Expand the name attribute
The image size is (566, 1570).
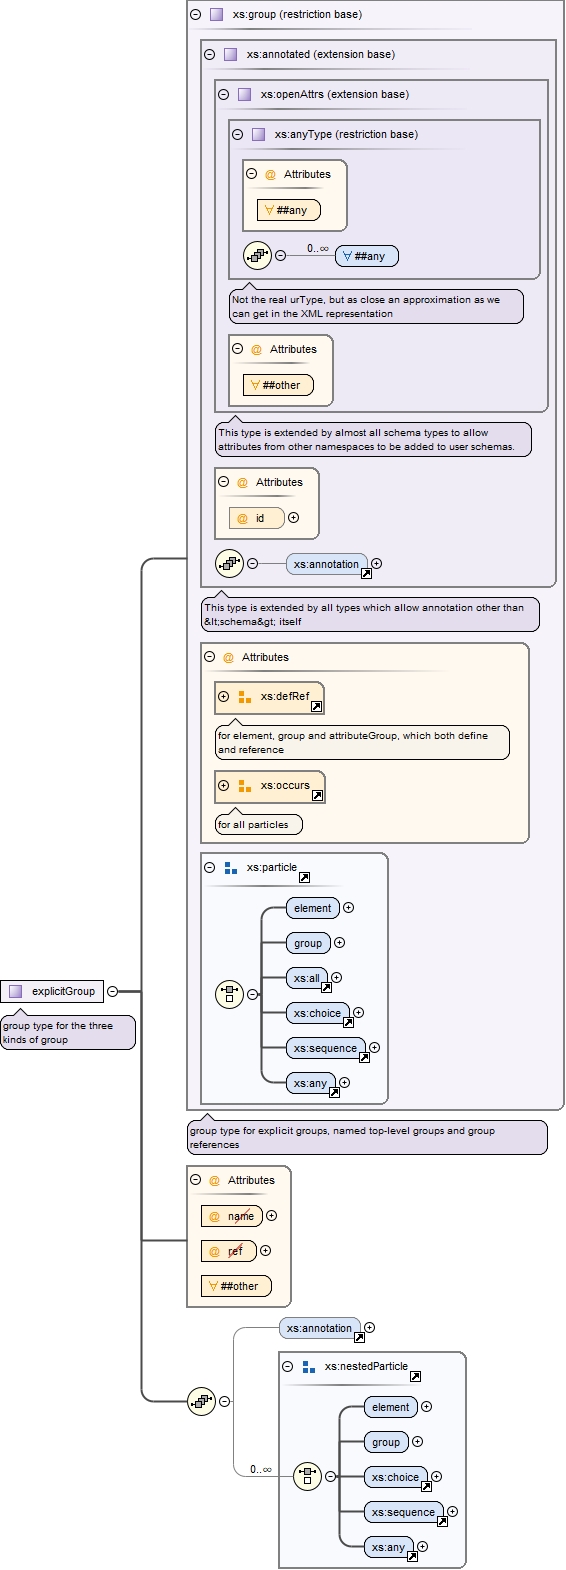pyautogui.click(x=271, y=1215)
